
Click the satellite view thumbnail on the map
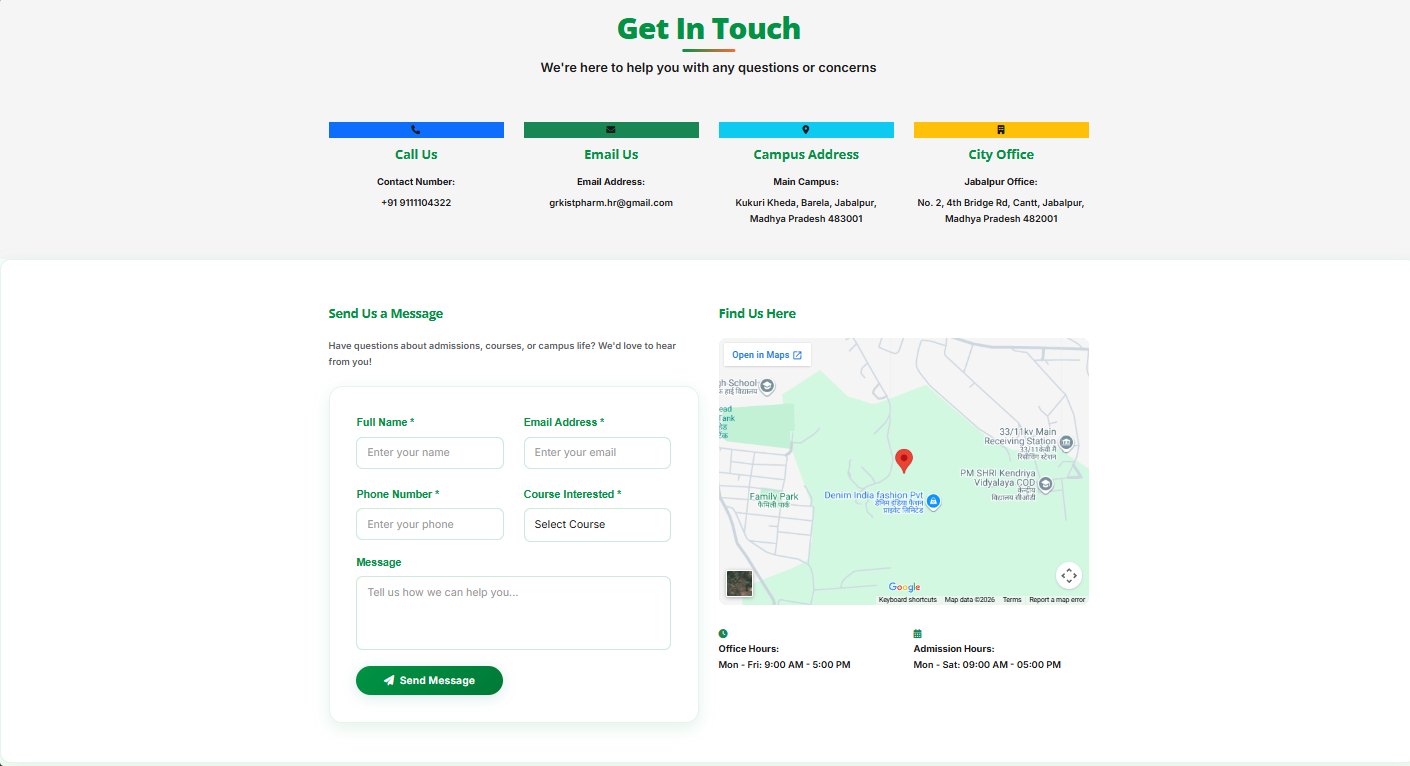click(739, 583)
